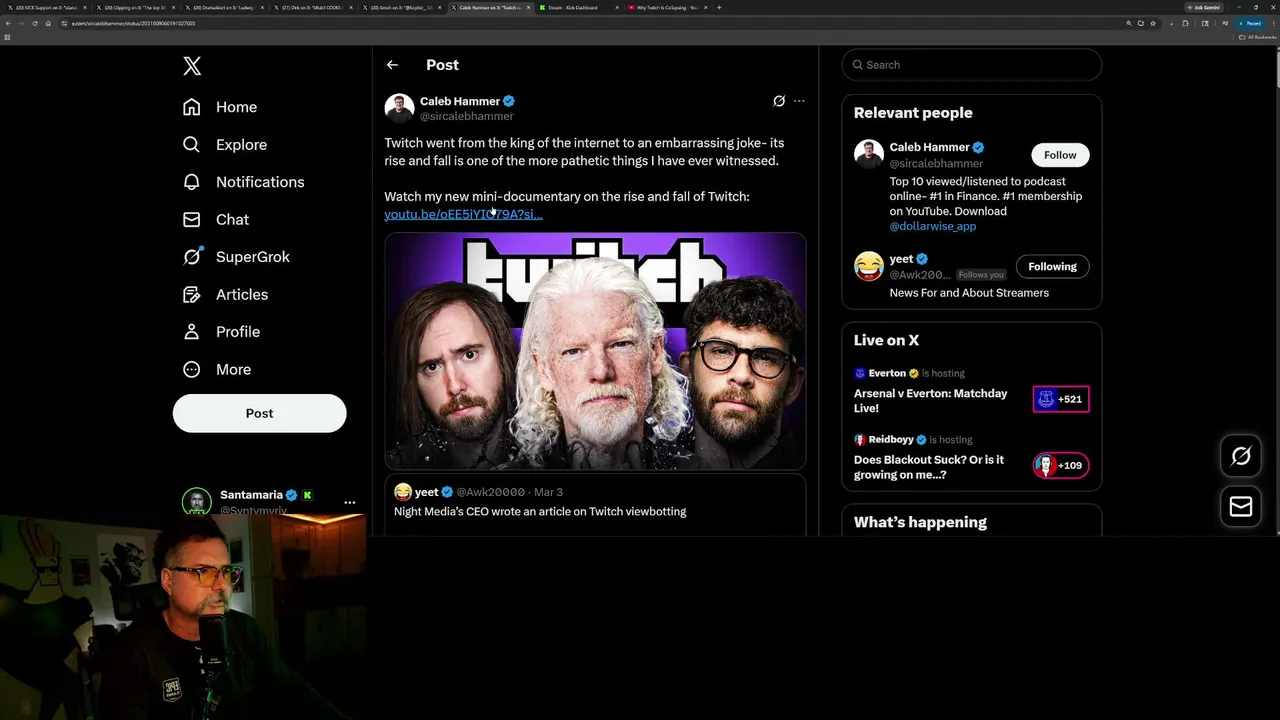Click the Home label in sidebar
The height and width of the screenshot is (720, 1280).
pyautogui.click(x=236, y=107)
